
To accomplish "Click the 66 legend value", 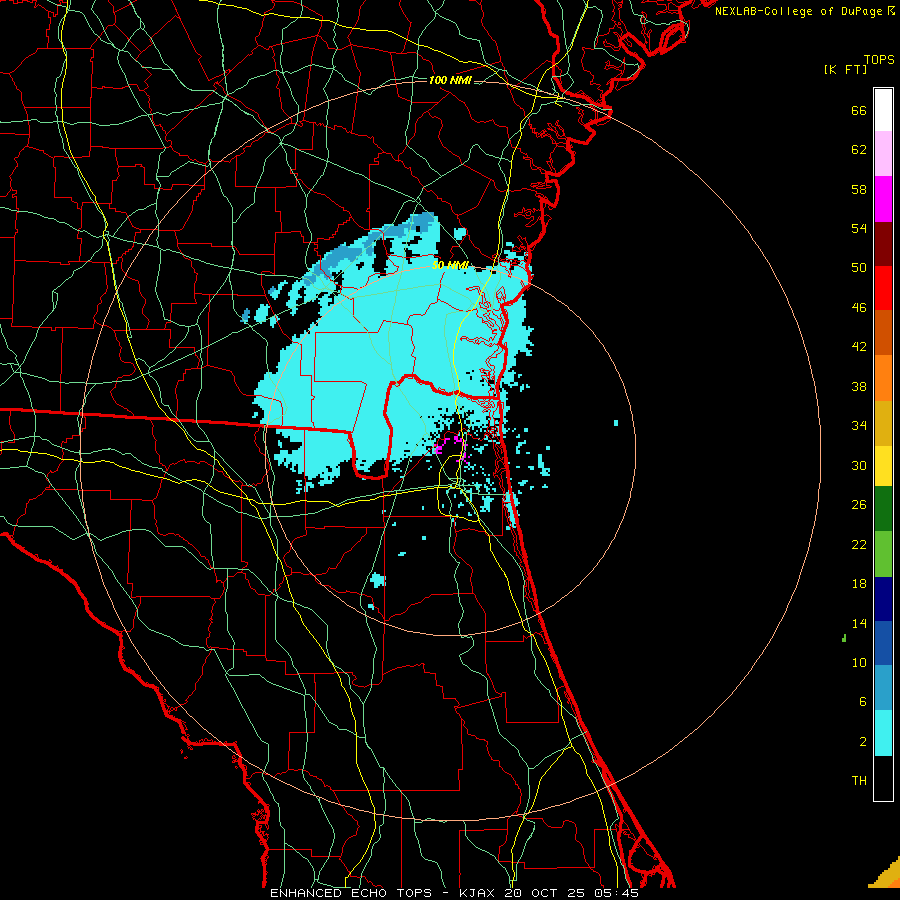I will pyautogui.click(x=859, y=110).
